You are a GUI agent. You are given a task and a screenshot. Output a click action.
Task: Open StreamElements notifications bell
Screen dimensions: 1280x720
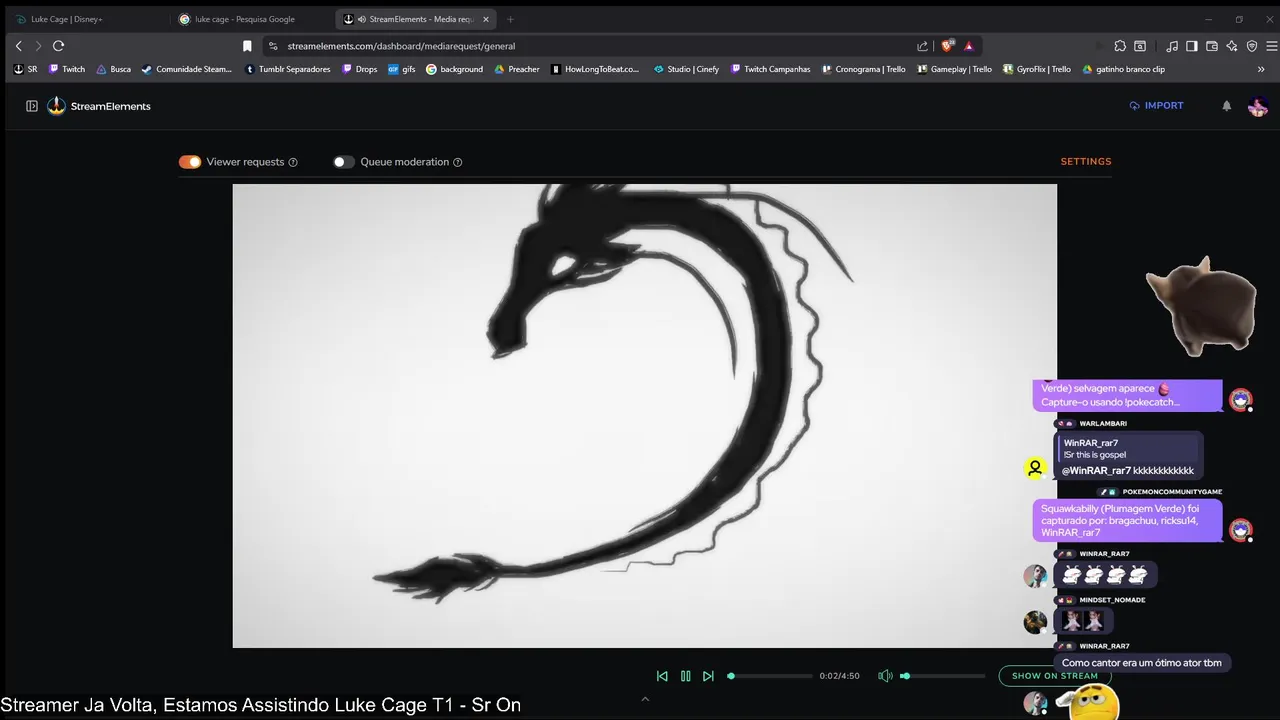coord(1226,106)
